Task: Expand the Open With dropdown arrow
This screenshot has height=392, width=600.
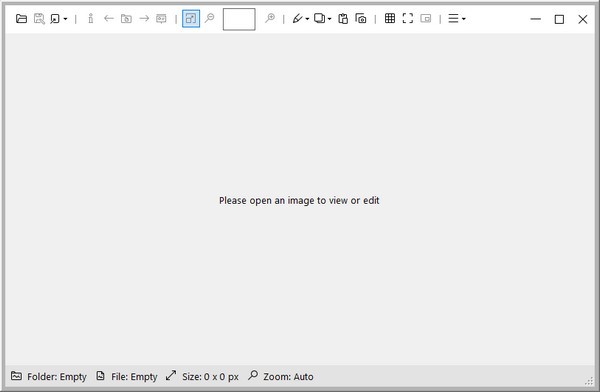Action: (65, 19)
